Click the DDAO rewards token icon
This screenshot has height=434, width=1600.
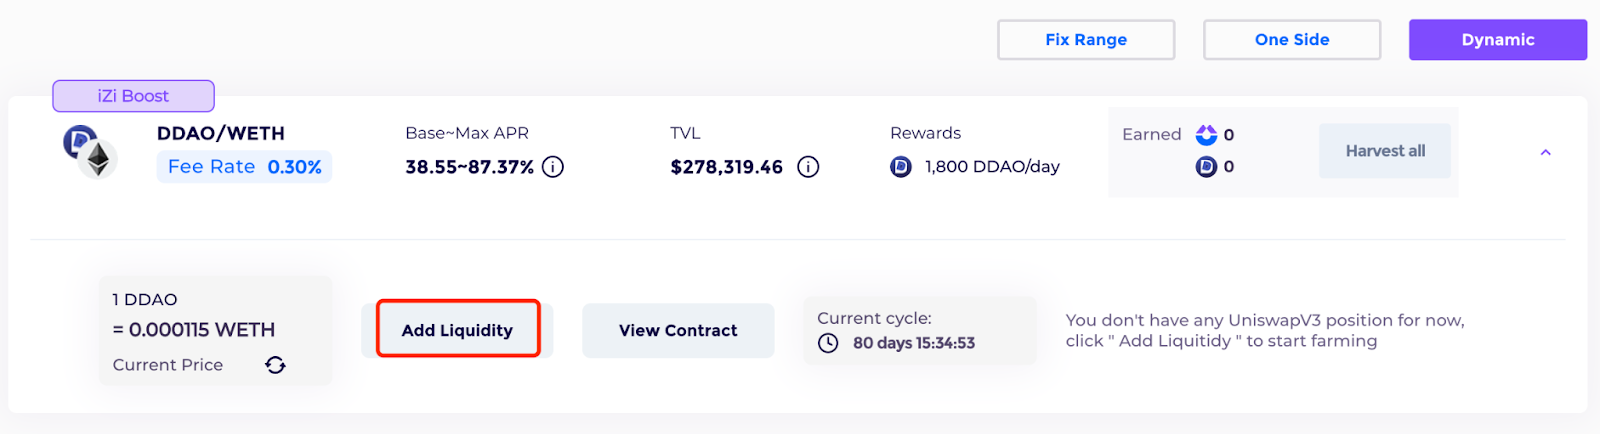coord(901,167)
